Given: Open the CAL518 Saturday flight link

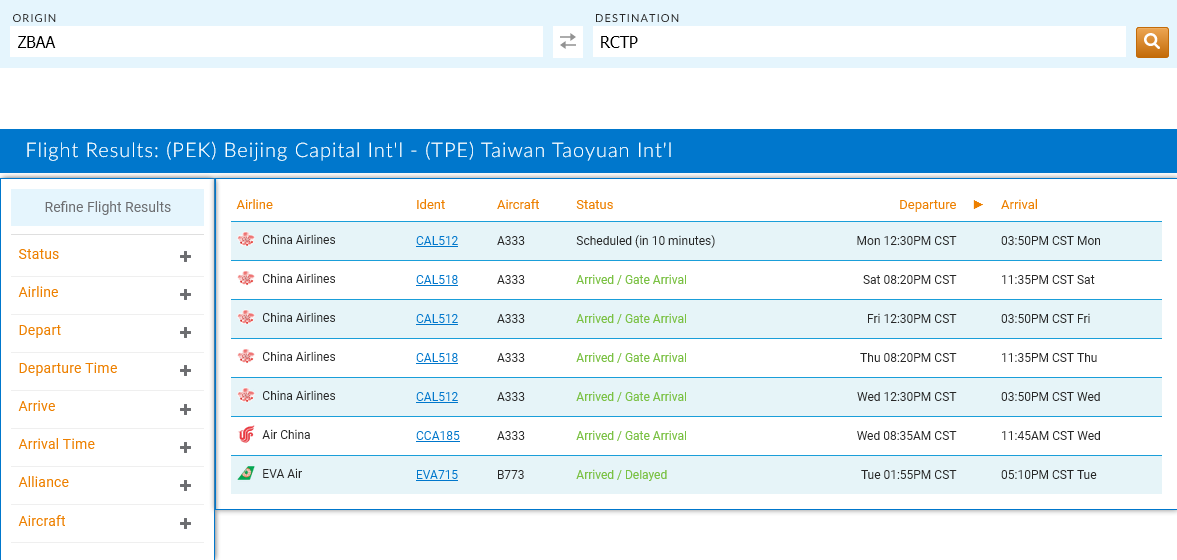Looking at the screenshot, I should coord(437,280).
